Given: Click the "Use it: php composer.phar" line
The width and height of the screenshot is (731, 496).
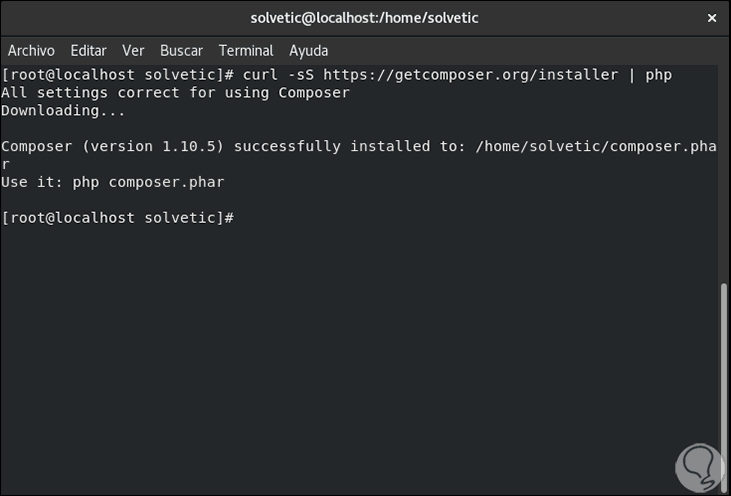Looking at the screenshot, I should tap(112, 182).
